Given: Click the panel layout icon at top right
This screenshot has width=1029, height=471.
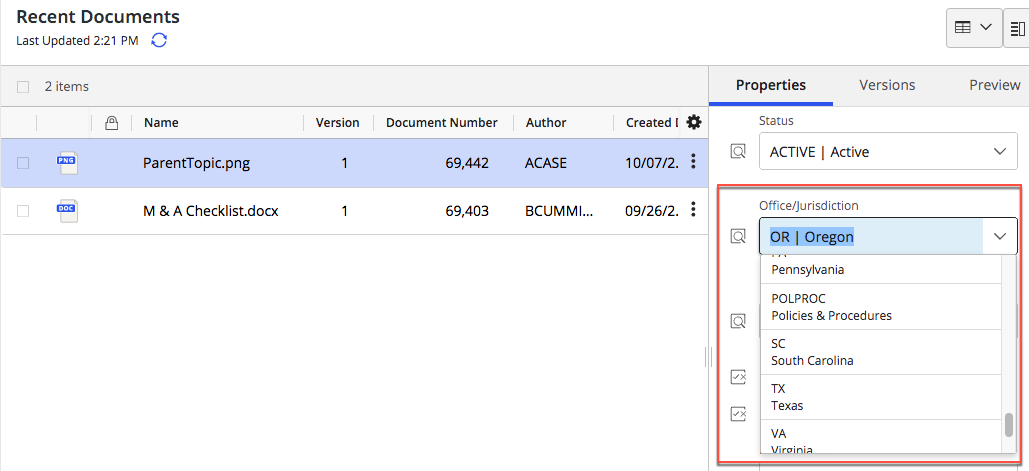Looking at the screenshot, I should click(1018, 28).
